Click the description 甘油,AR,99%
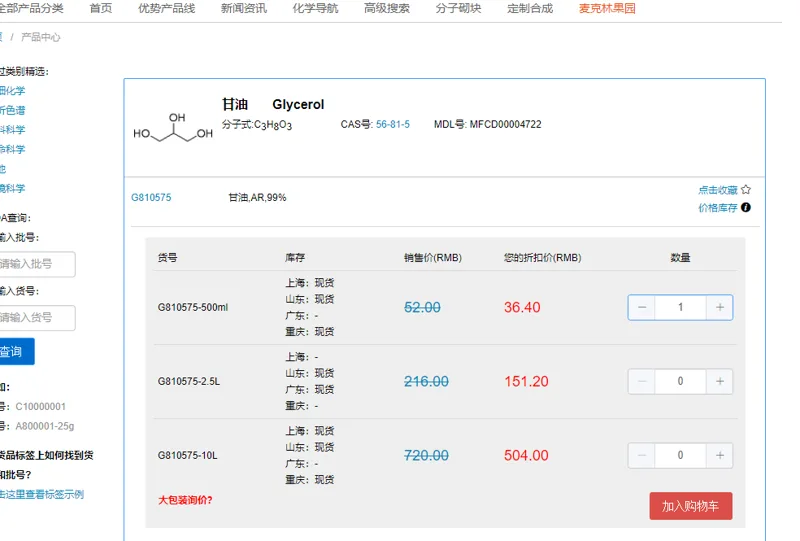Screen dimensions: 800x541 tap(257, 198)
